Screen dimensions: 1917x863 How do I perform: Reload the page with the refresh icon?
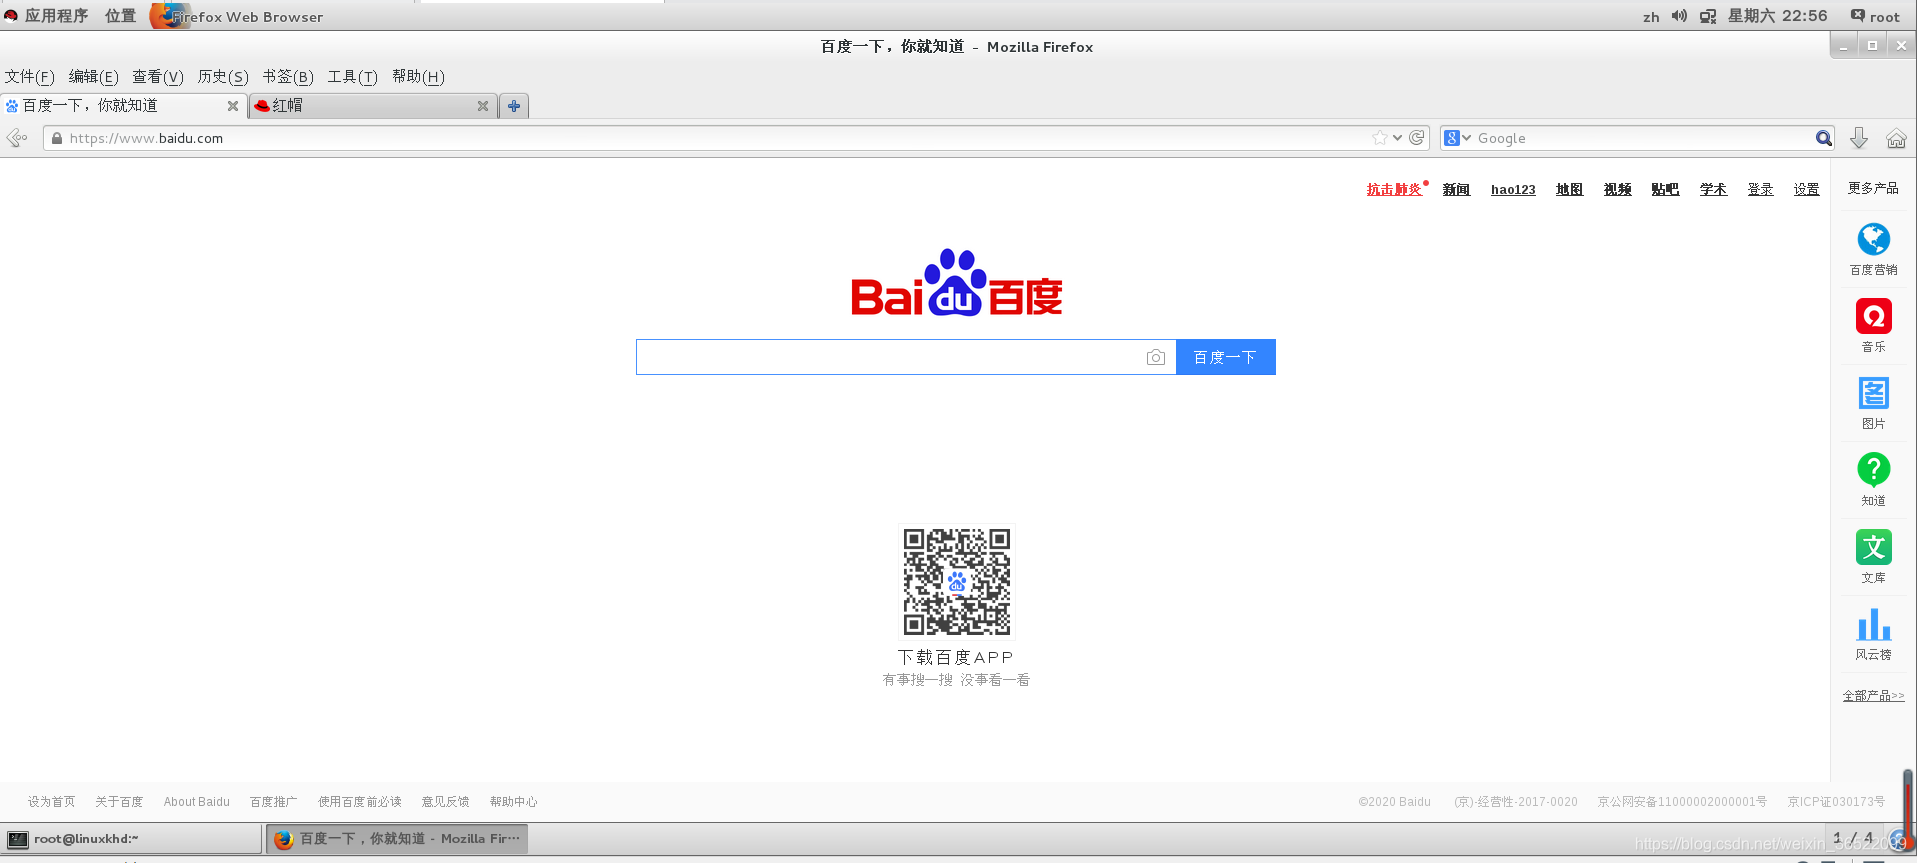click(1416, 138)
